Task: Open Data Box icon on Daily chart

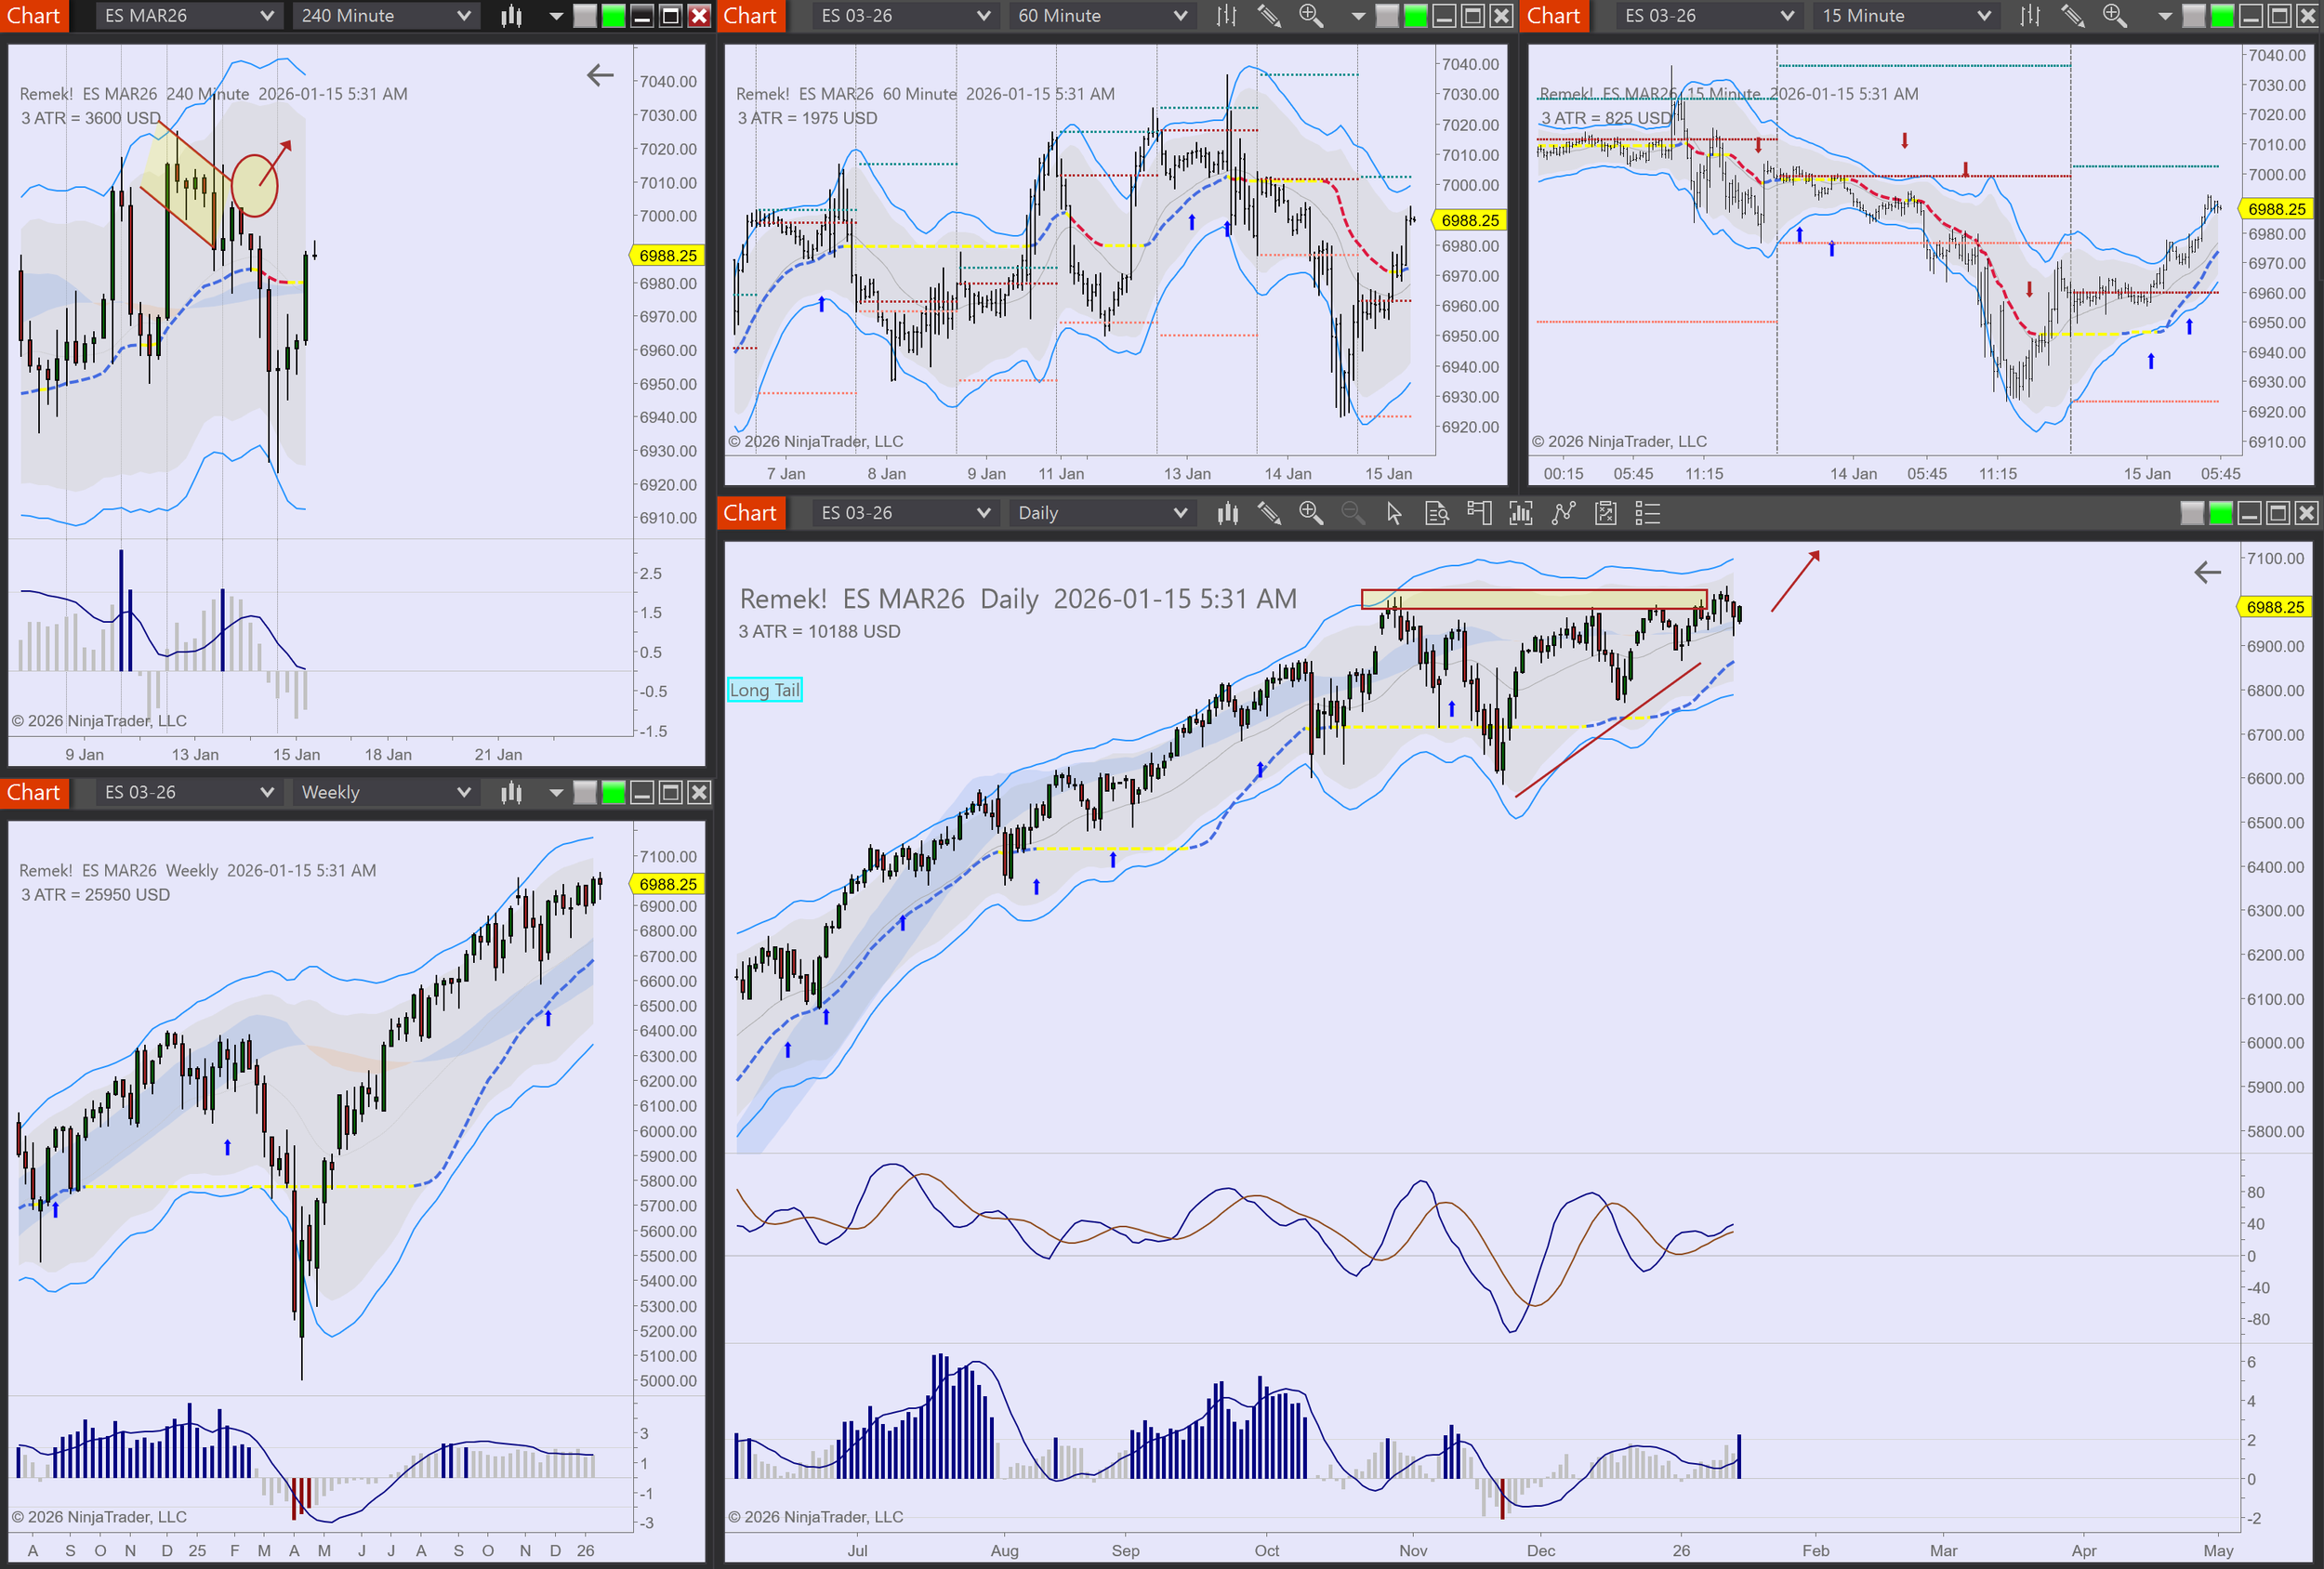Action: (1436, 513)
